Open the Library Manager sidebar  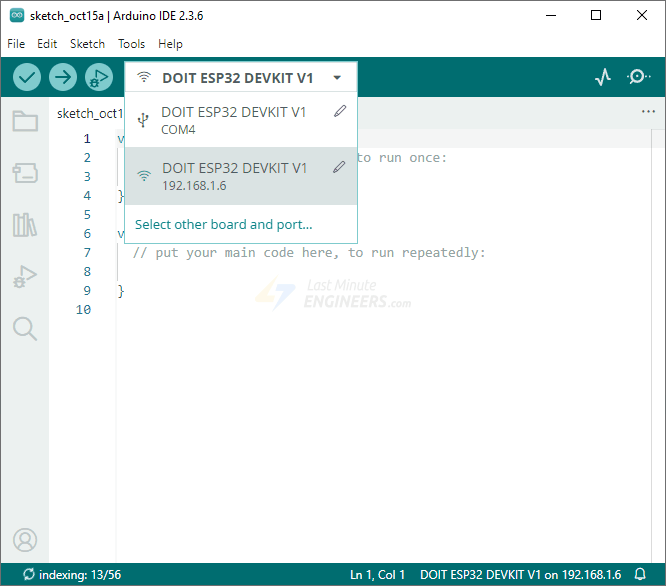coord(25,225)
